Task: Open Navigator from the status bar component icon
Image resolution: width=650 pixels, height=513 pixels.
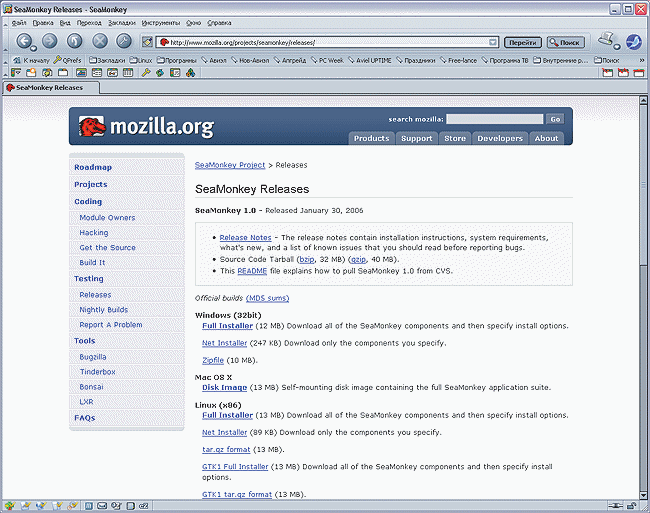Action: click(x=89, y=506)
